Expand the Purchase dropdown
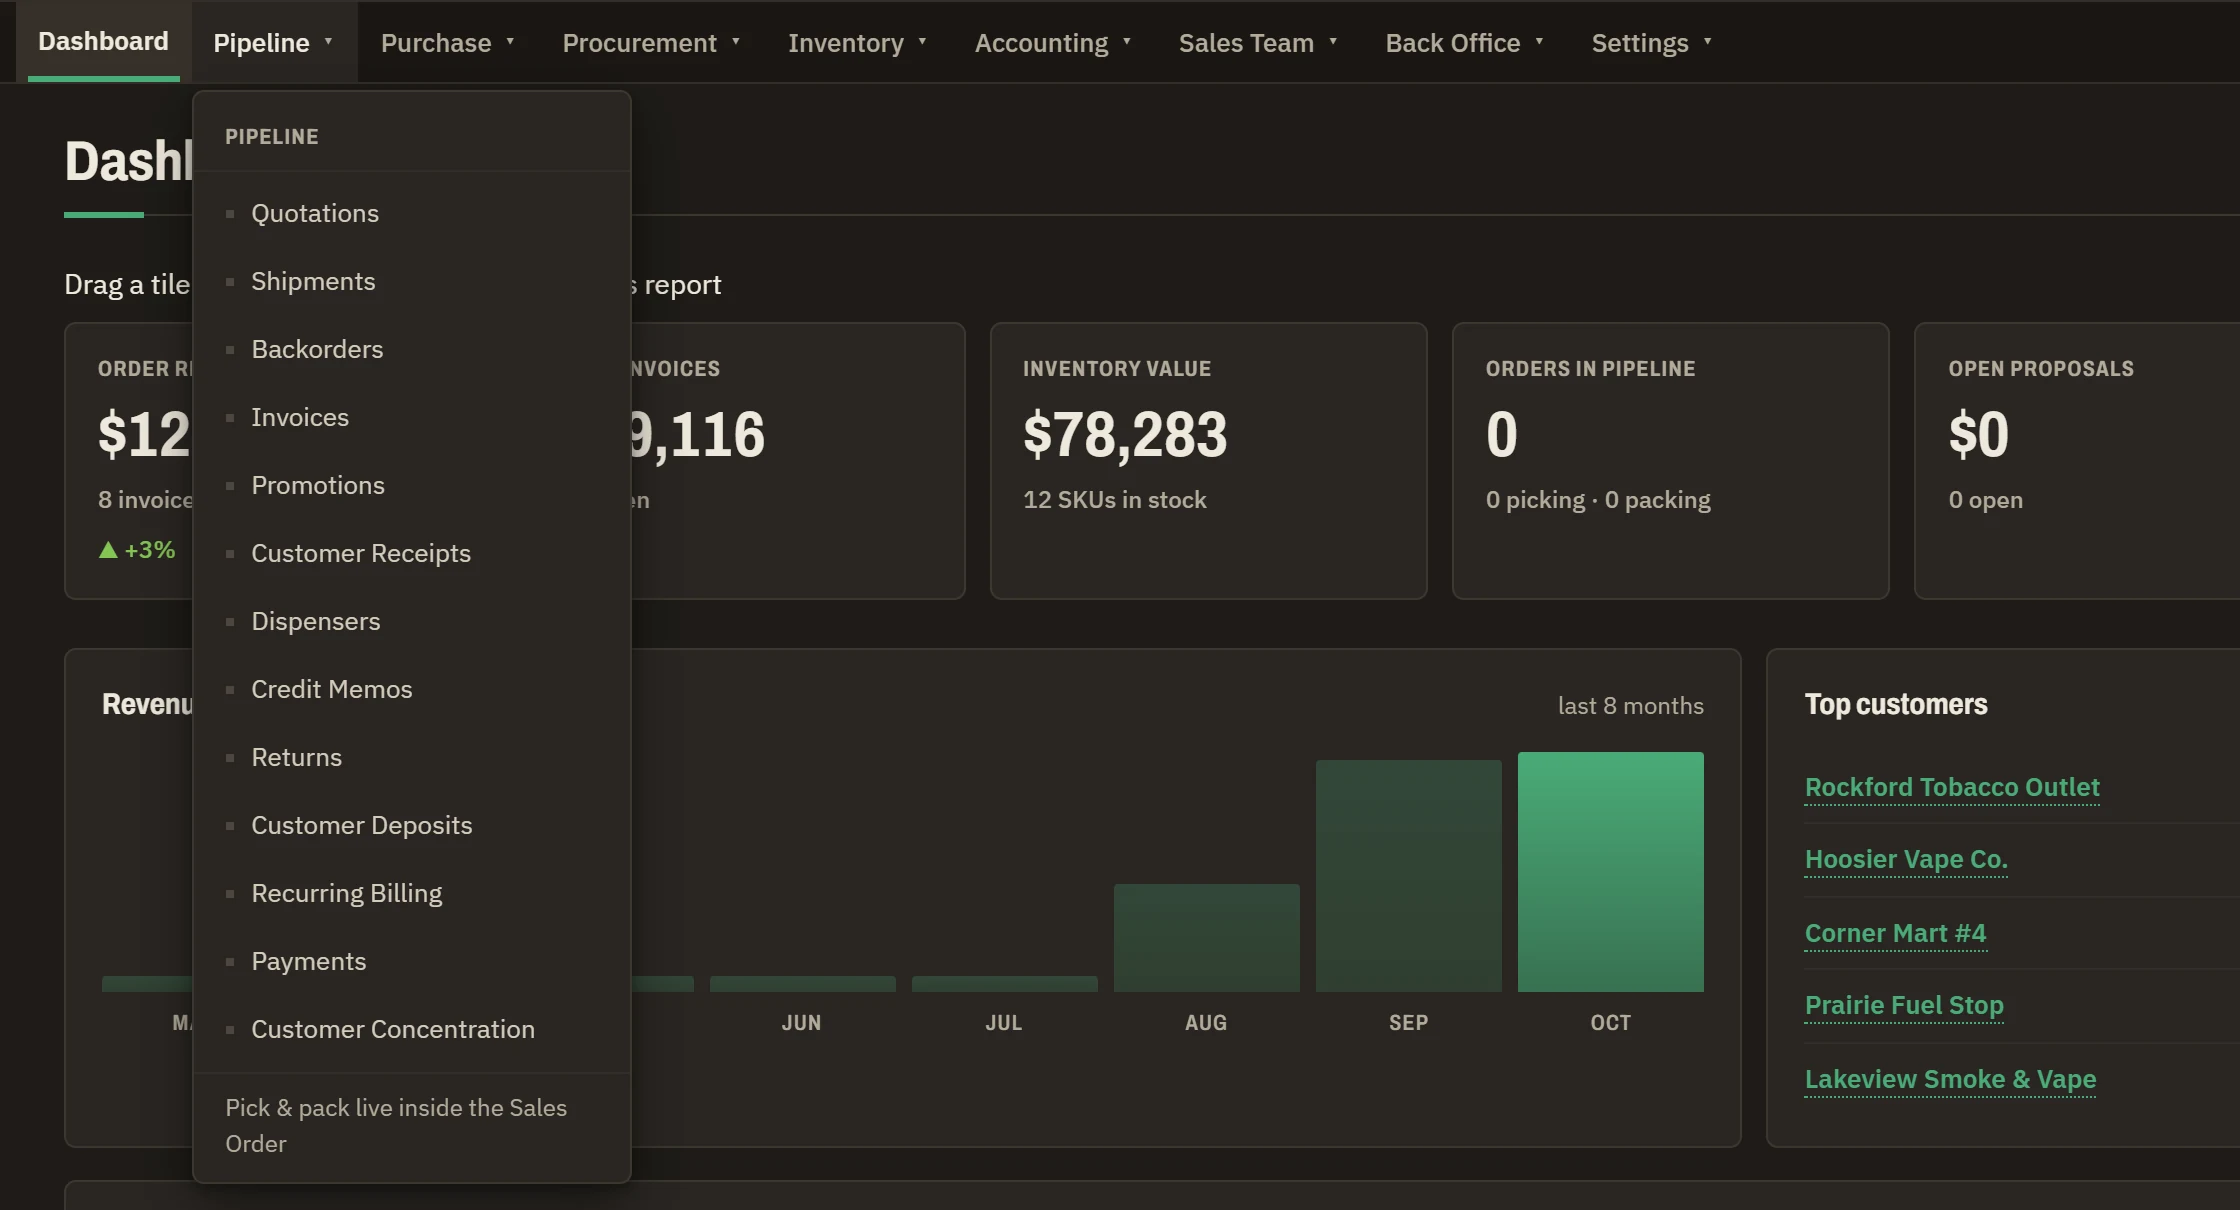Image resolution: width=2240 pixels, height=1210 pixels. 447,43
